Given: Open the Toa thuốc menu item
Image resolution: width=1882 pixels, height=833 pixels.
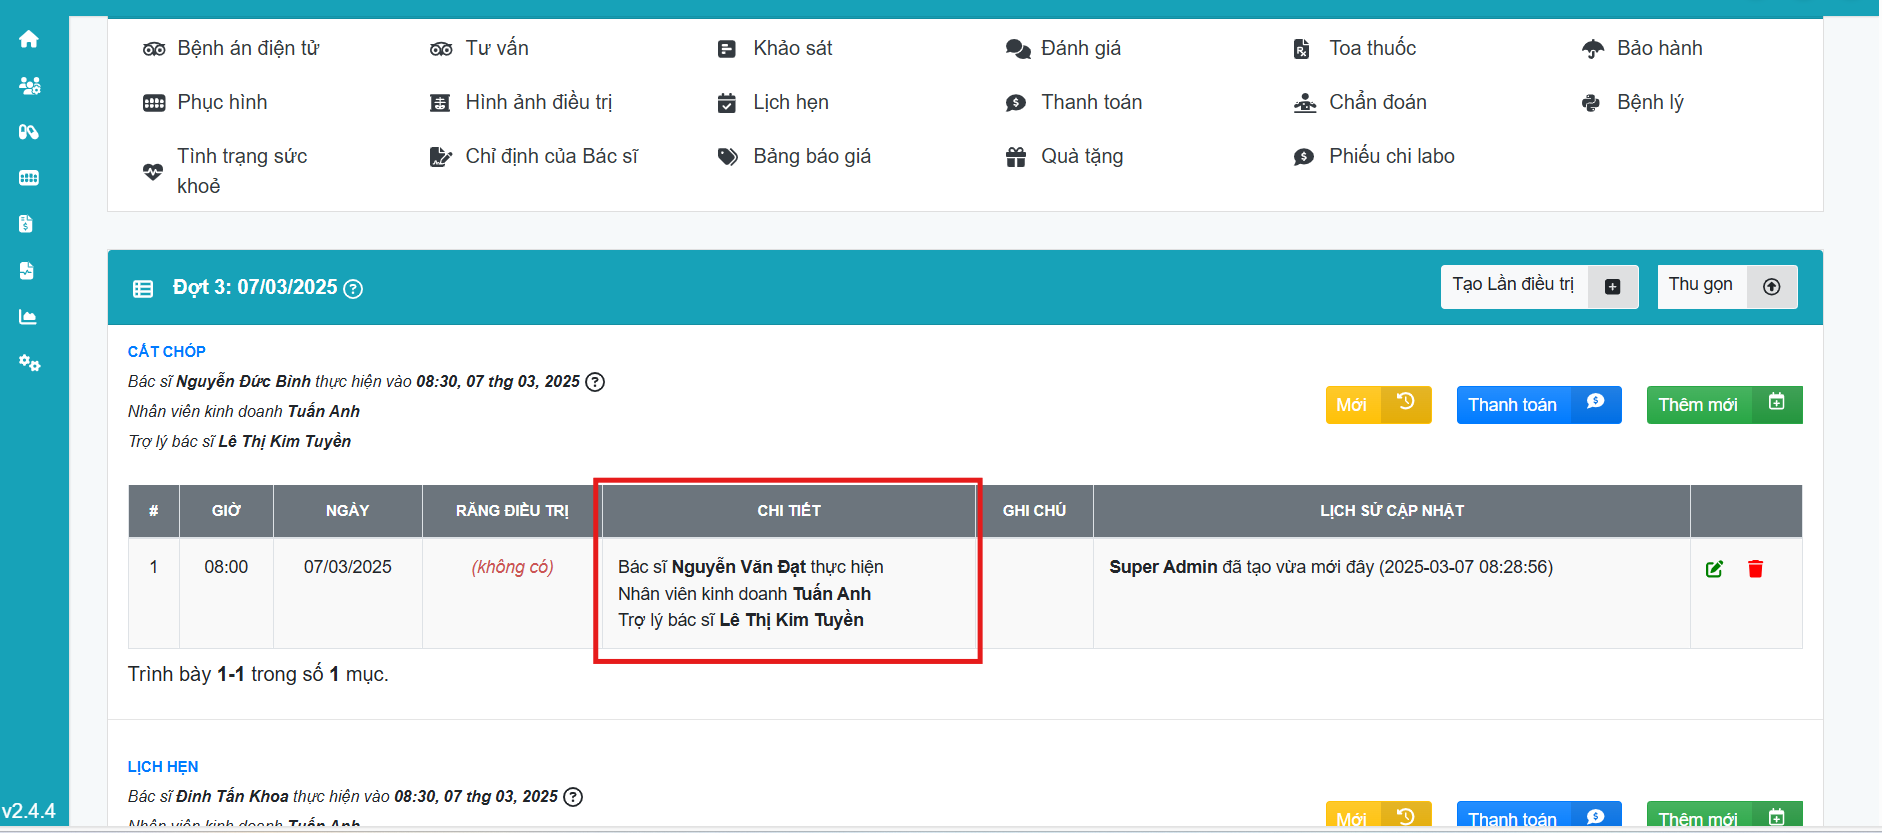Looking at the screenshot, I should (x=1371, y=48).
